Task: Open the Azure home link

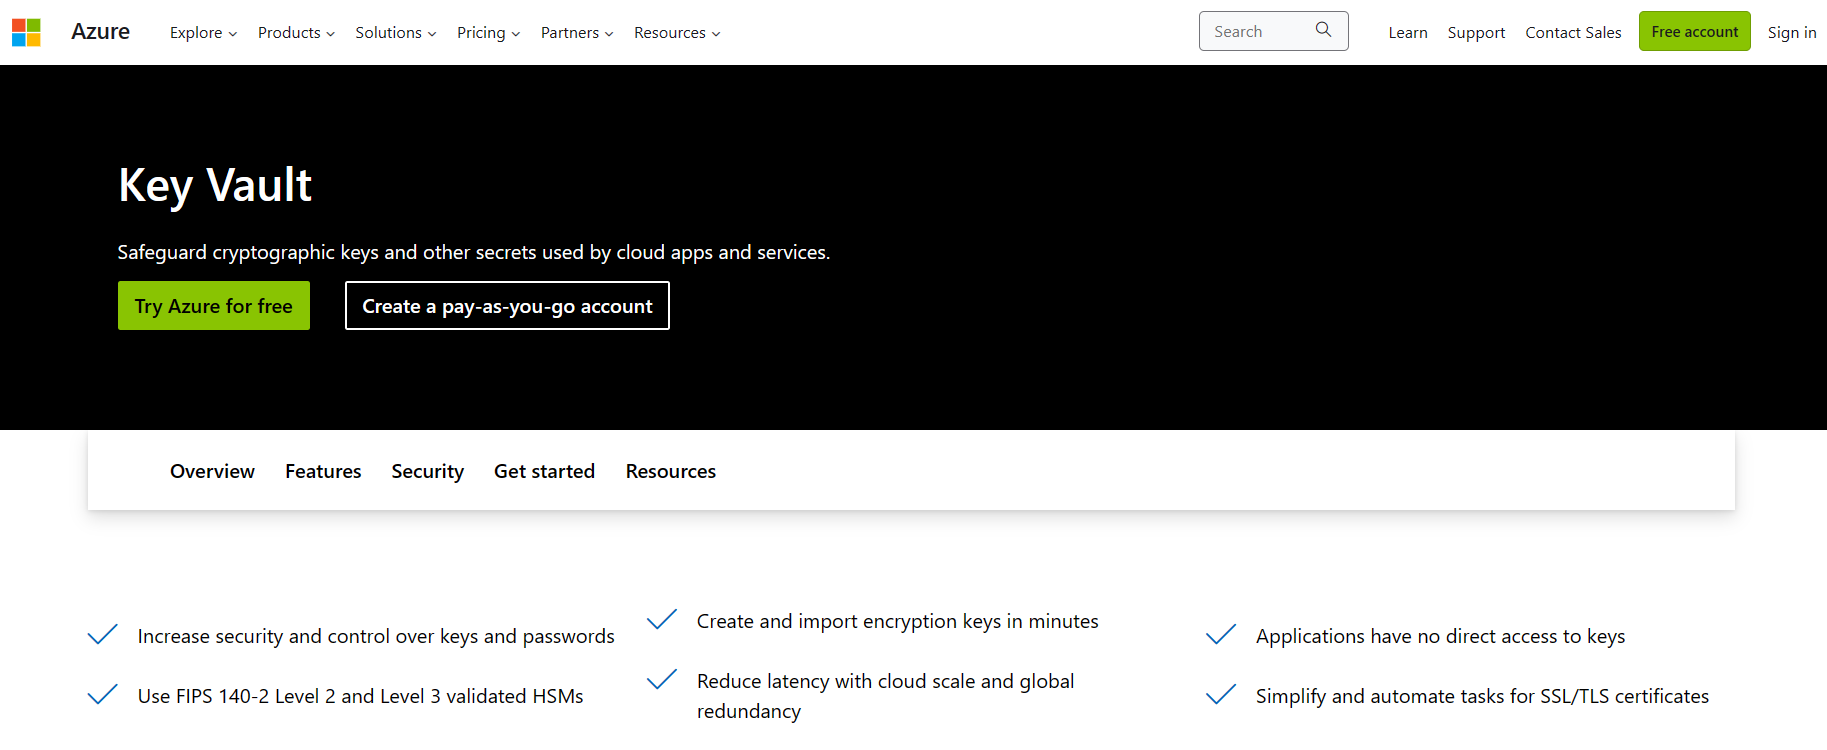Action: (x=100, y=32)
